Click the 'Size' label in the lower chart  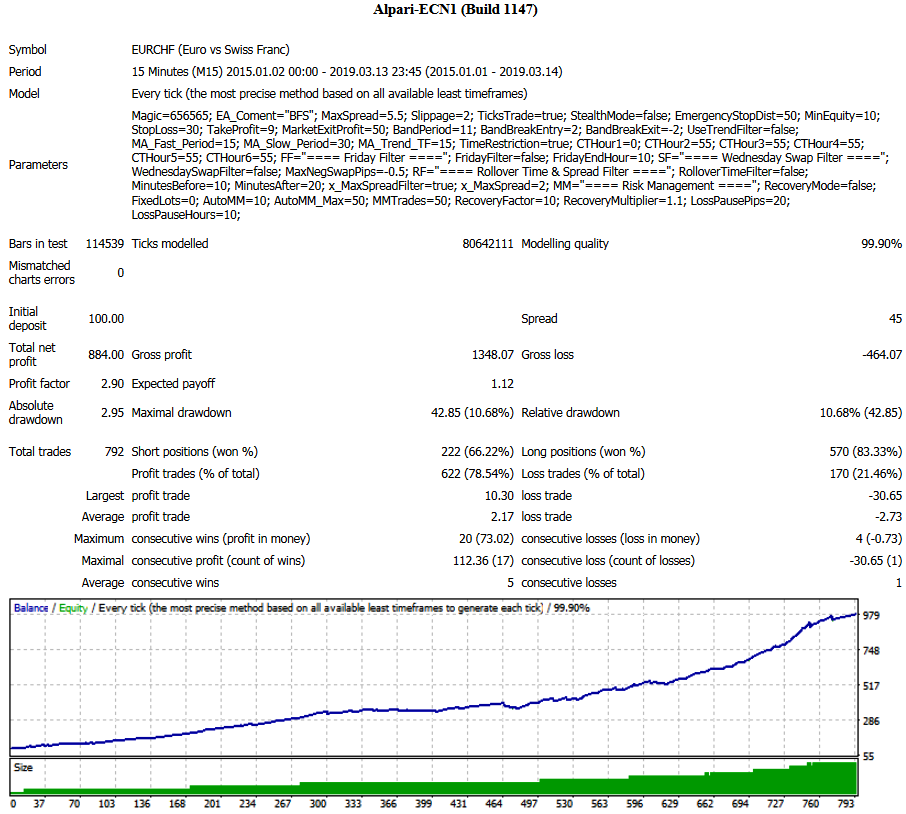coord(23,768)
